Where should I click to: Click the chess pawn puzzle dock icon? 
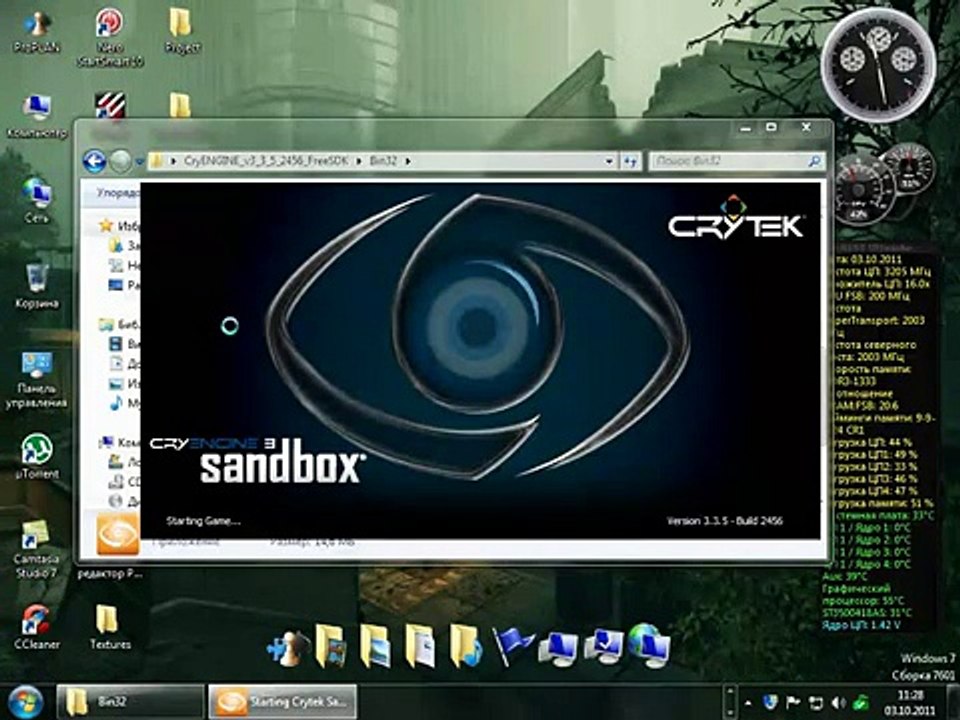[288, 649]
